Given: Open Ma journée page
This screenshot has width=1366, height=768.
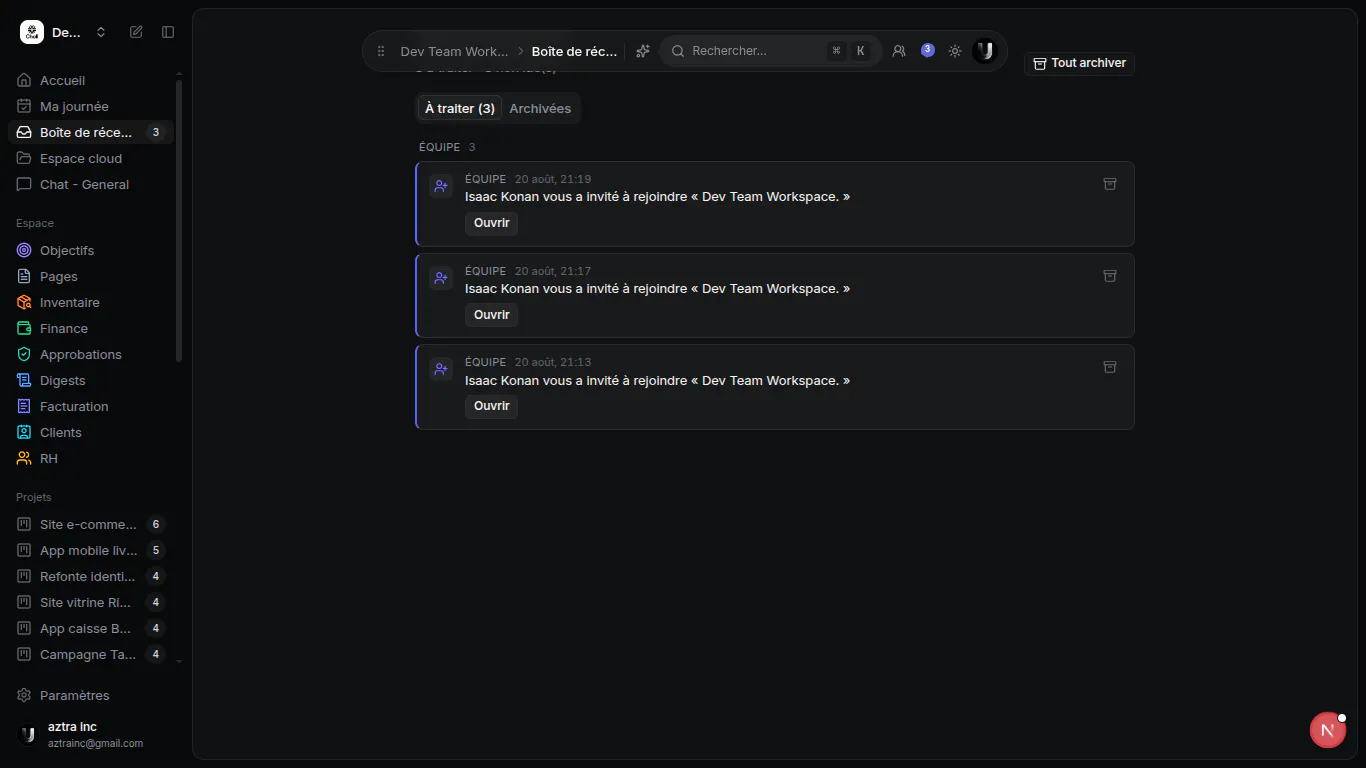Looking at the screenshot, I should (x=91, y=106).
